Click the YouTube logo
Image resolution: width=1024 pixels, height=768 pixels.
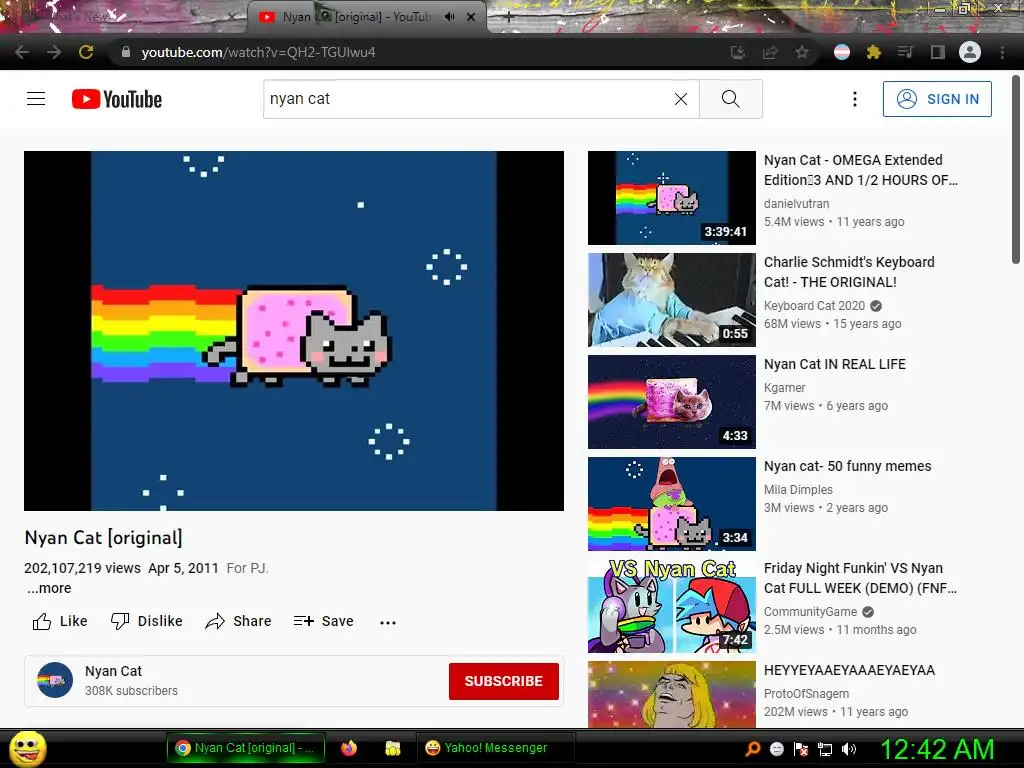117,99
